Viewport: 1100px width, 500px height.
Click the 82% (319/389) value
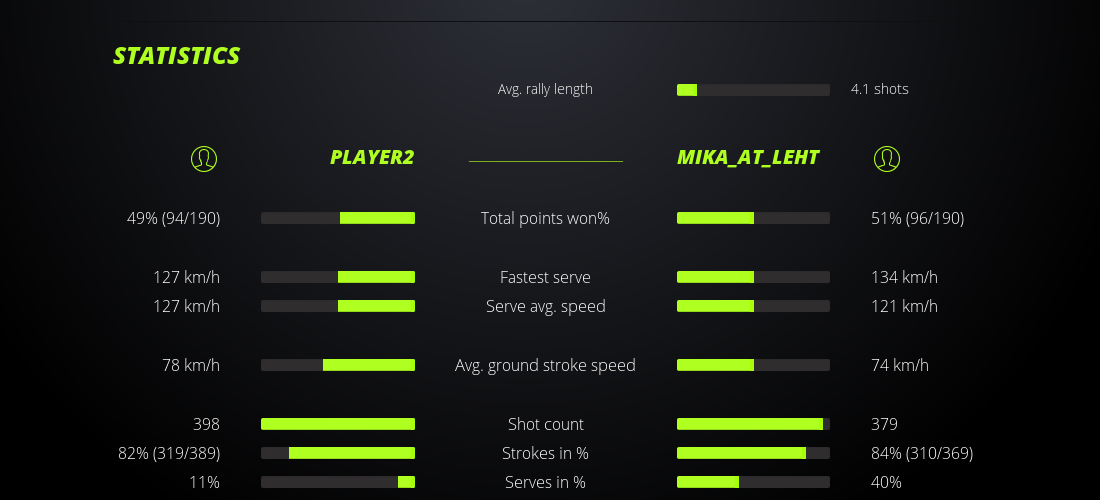pos(169,453)
